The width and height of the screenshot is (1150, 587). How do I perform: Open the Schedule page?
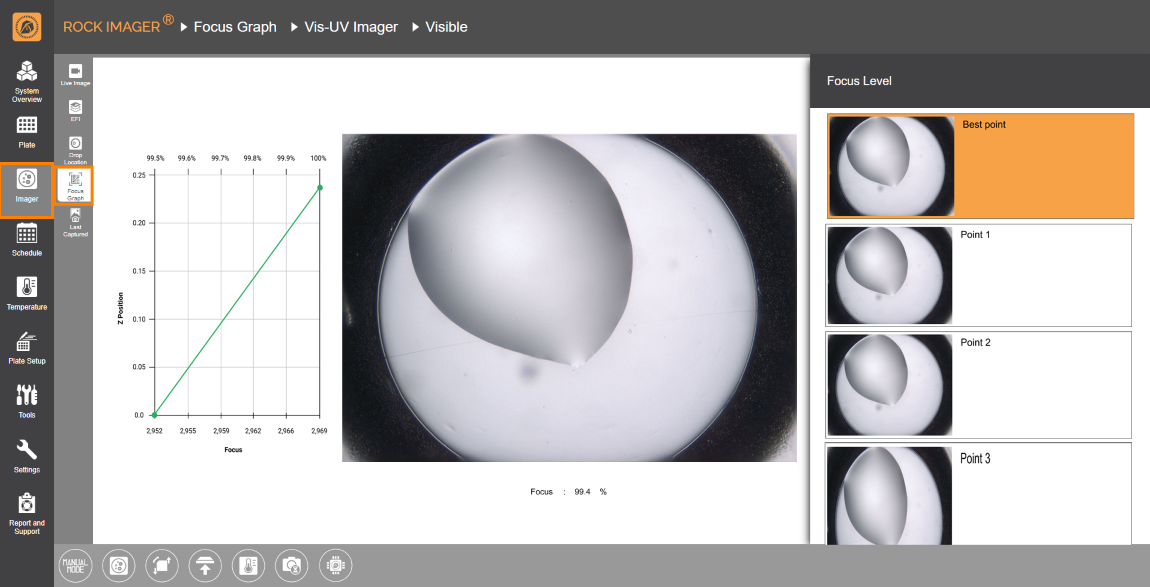pyautogui.click(x=27, y=239)
